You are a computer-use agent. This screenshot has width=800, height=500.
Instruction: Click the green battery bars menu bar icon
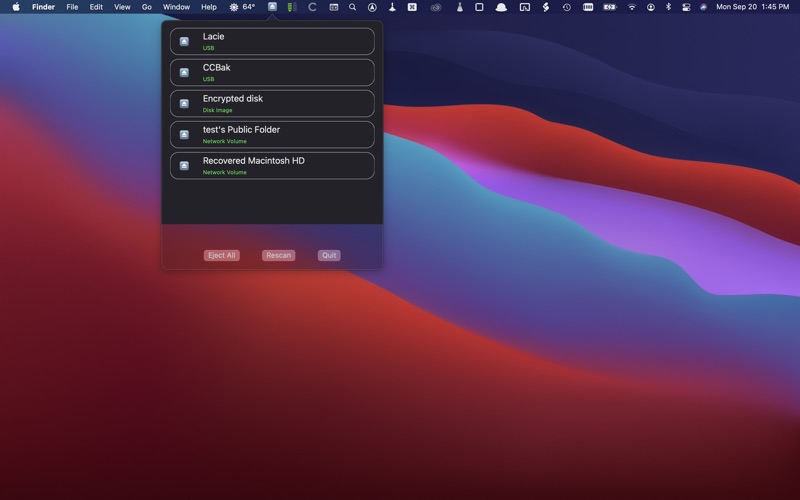tap(292, 7)
